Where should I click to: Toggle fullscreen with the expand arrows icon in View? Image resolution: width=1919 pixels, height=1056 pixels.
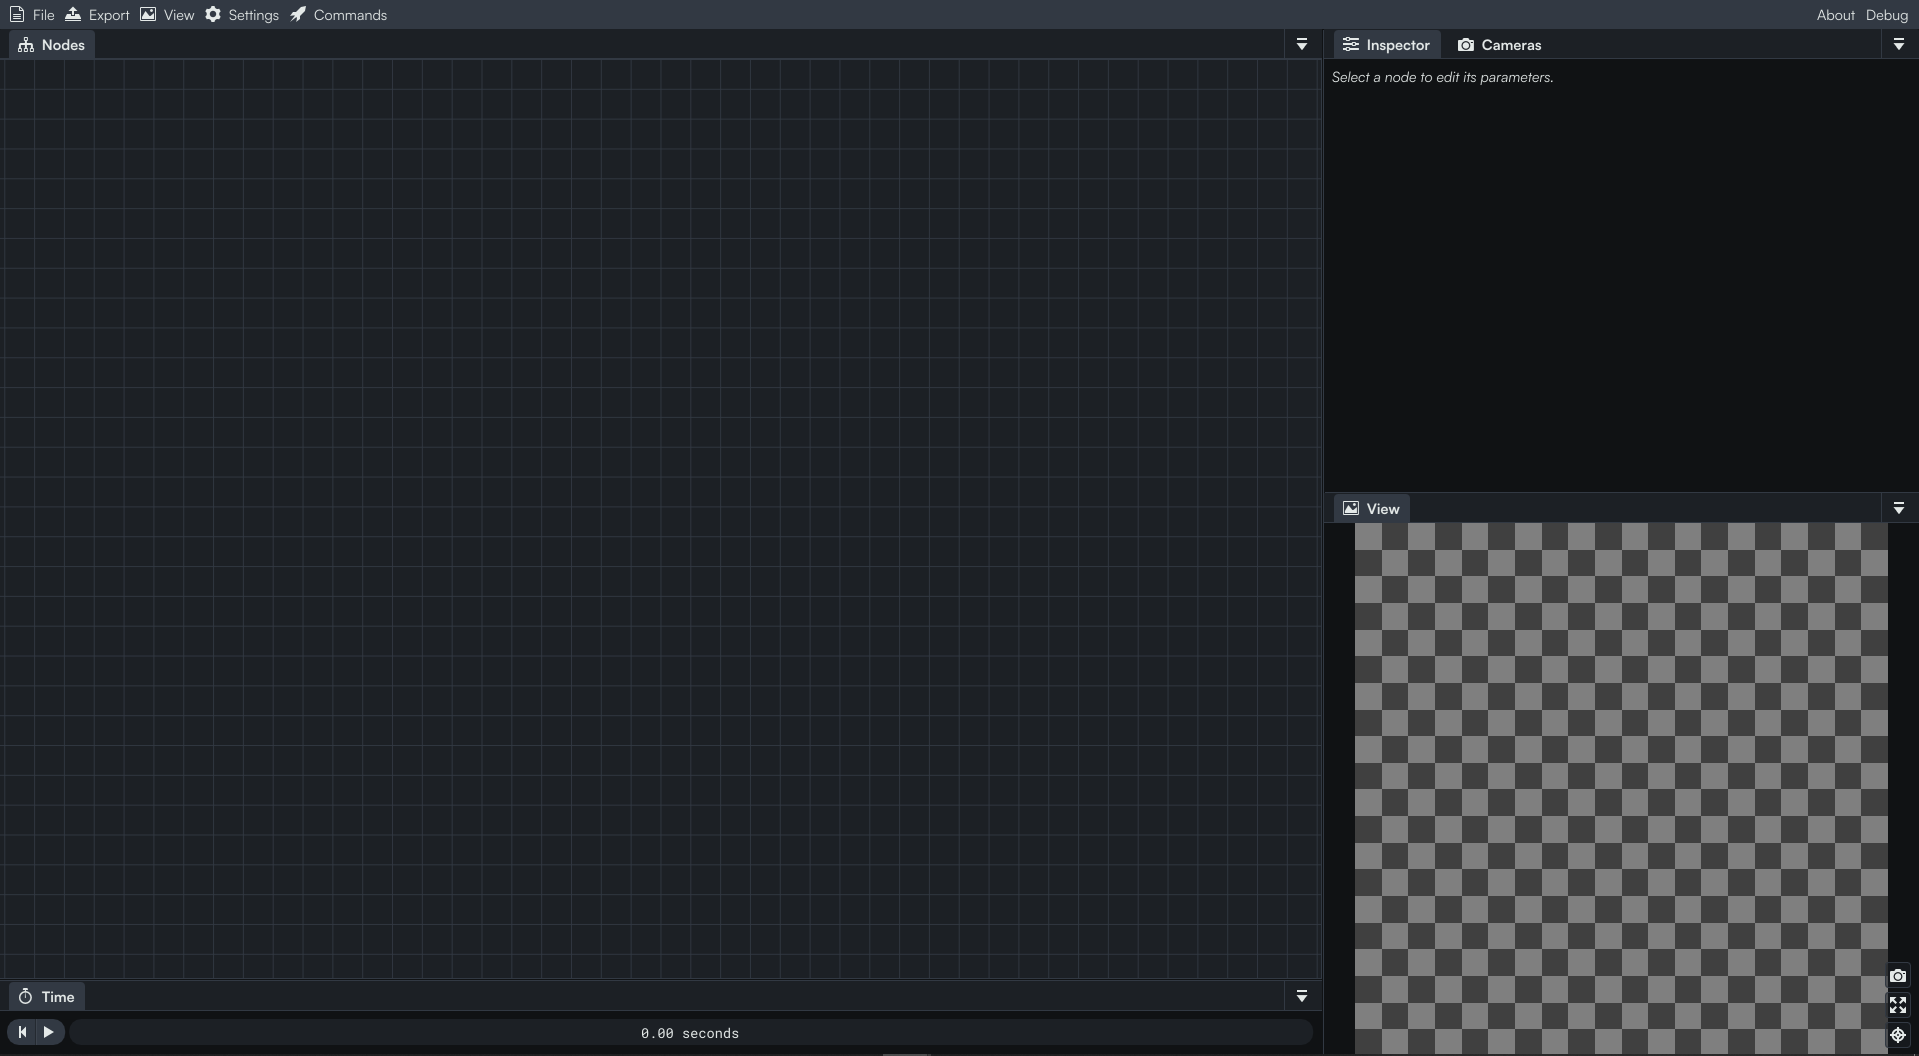(x=1897, y=1005)
